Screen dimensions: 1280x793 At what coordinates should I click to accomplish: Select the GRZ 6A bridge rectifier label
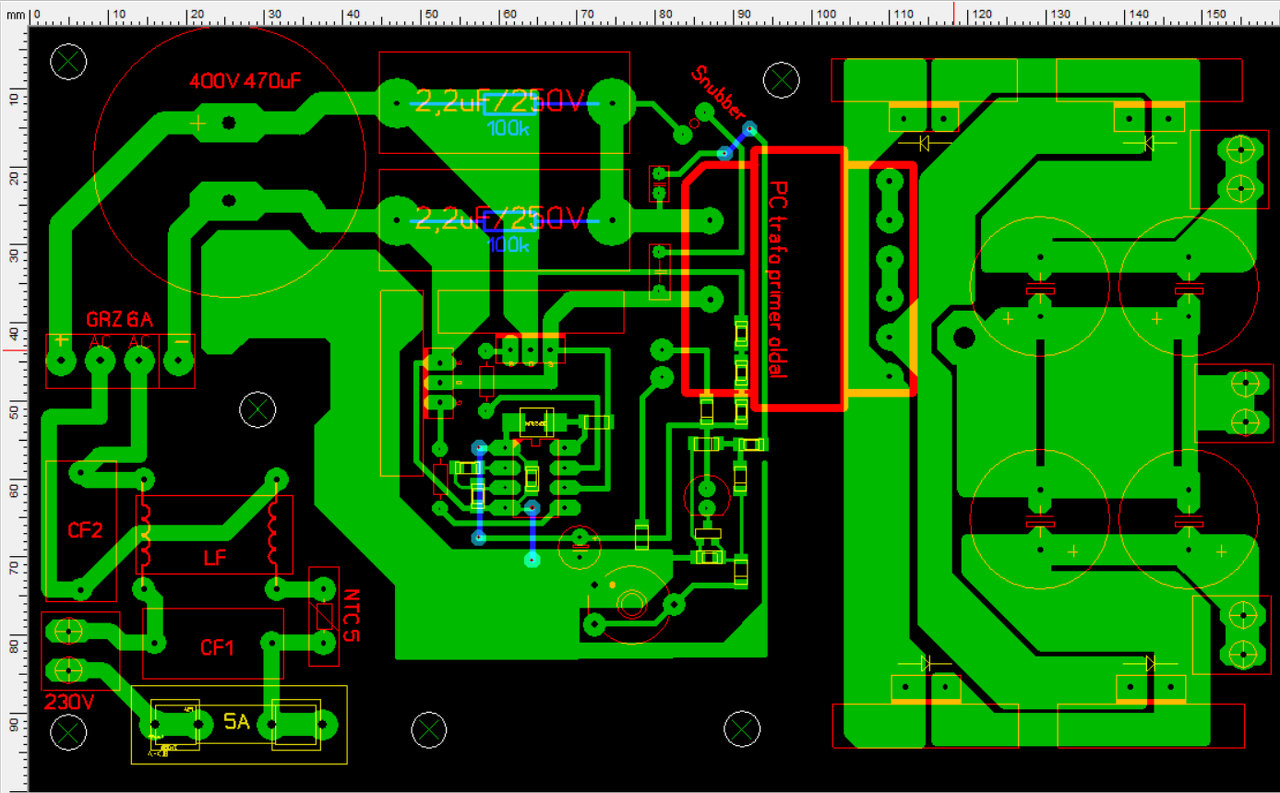119,319
